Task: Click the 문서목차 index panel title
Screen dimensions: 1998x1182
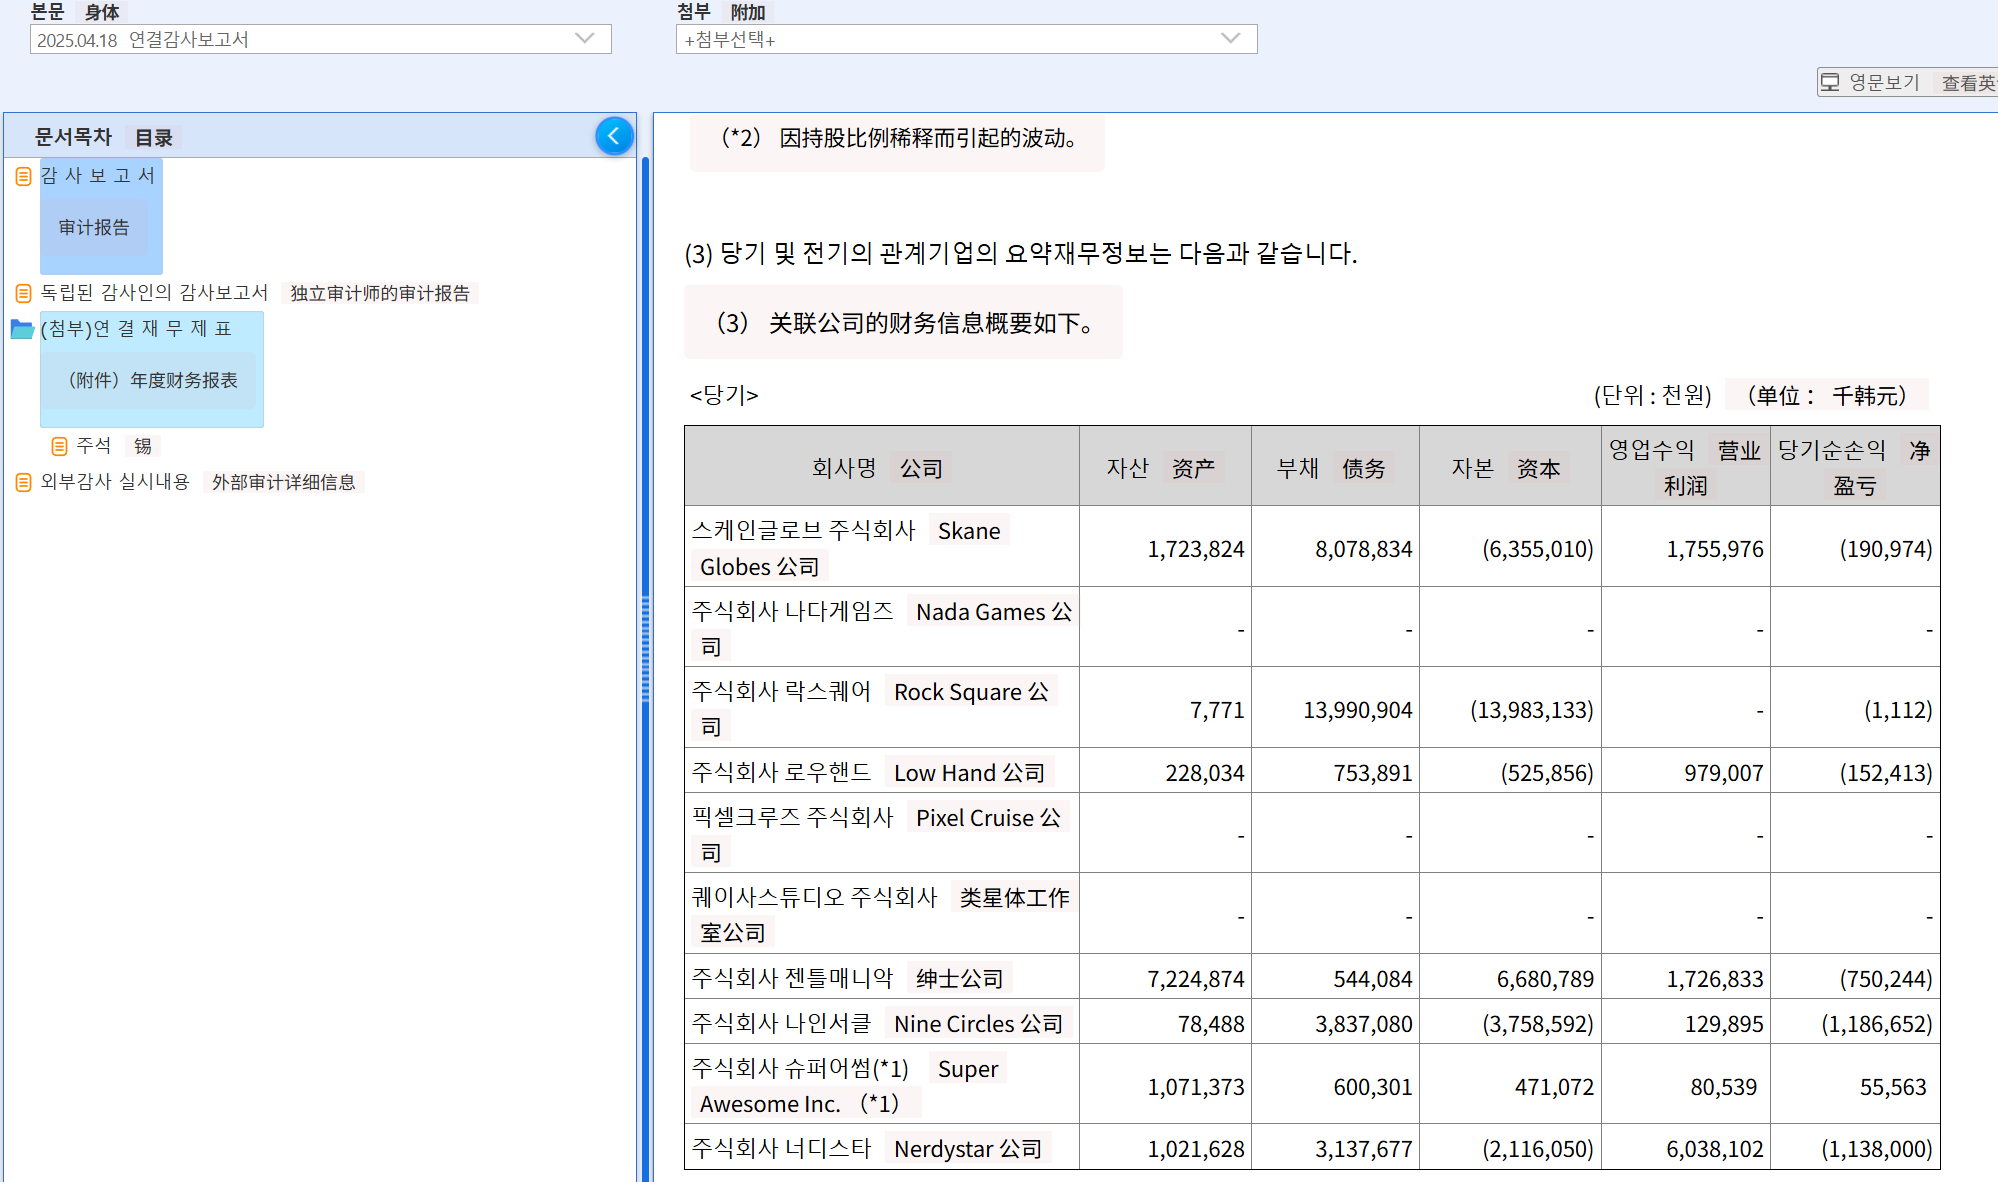Action: pos(73,136)
